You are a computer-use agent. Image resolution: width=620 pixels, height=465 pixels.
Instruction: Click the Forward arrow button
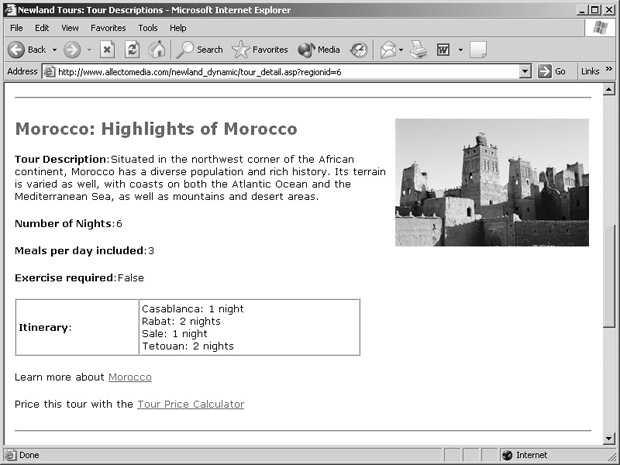click(x=72, y=50)
